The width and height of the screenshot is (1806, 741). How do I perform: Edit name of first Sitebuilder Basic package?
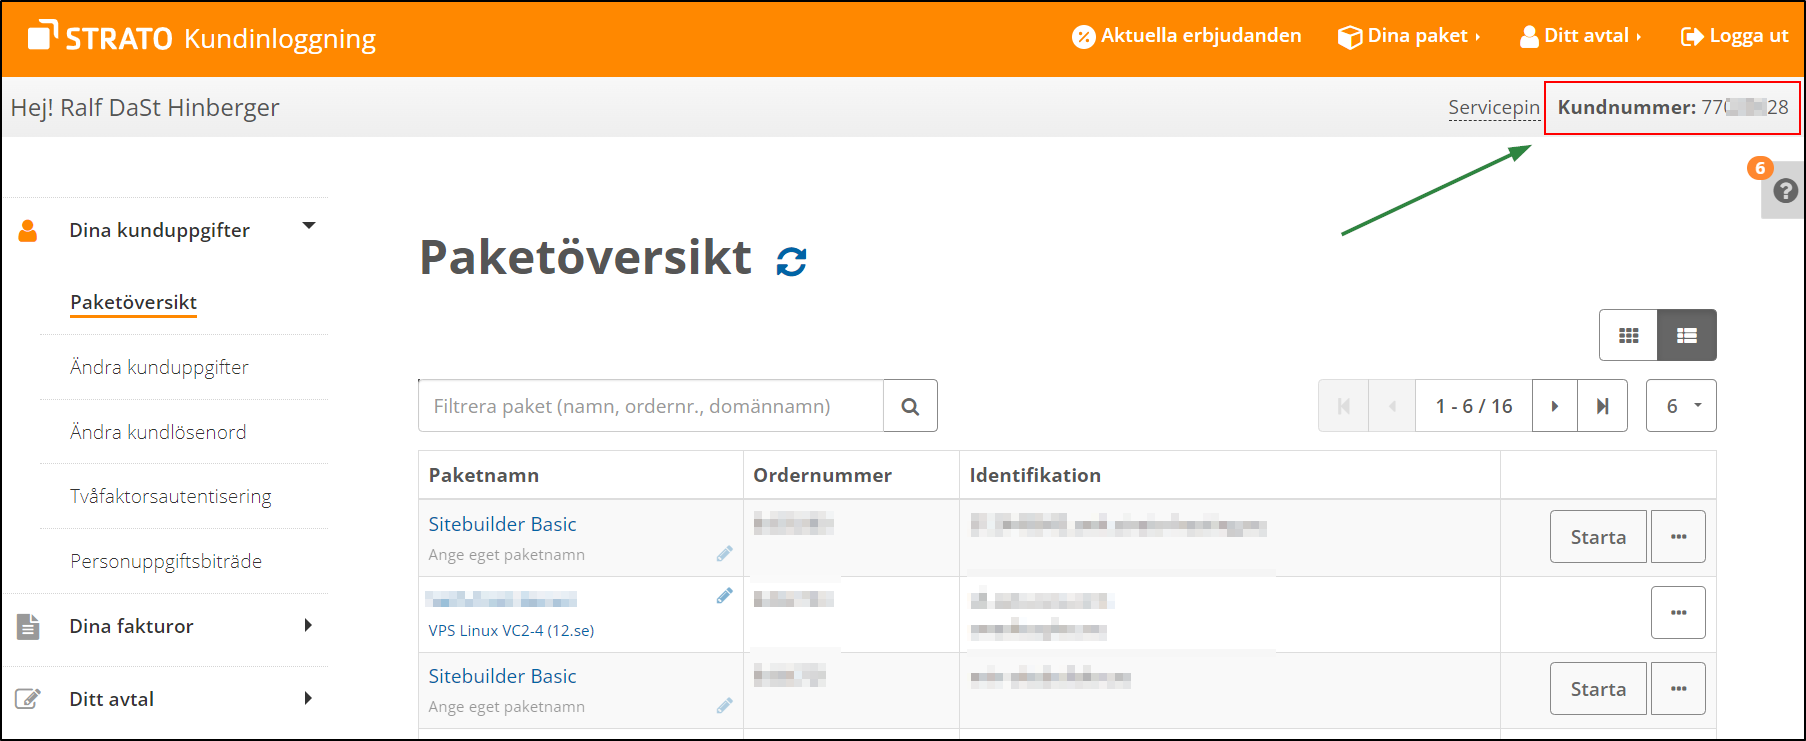coord(725,554)
